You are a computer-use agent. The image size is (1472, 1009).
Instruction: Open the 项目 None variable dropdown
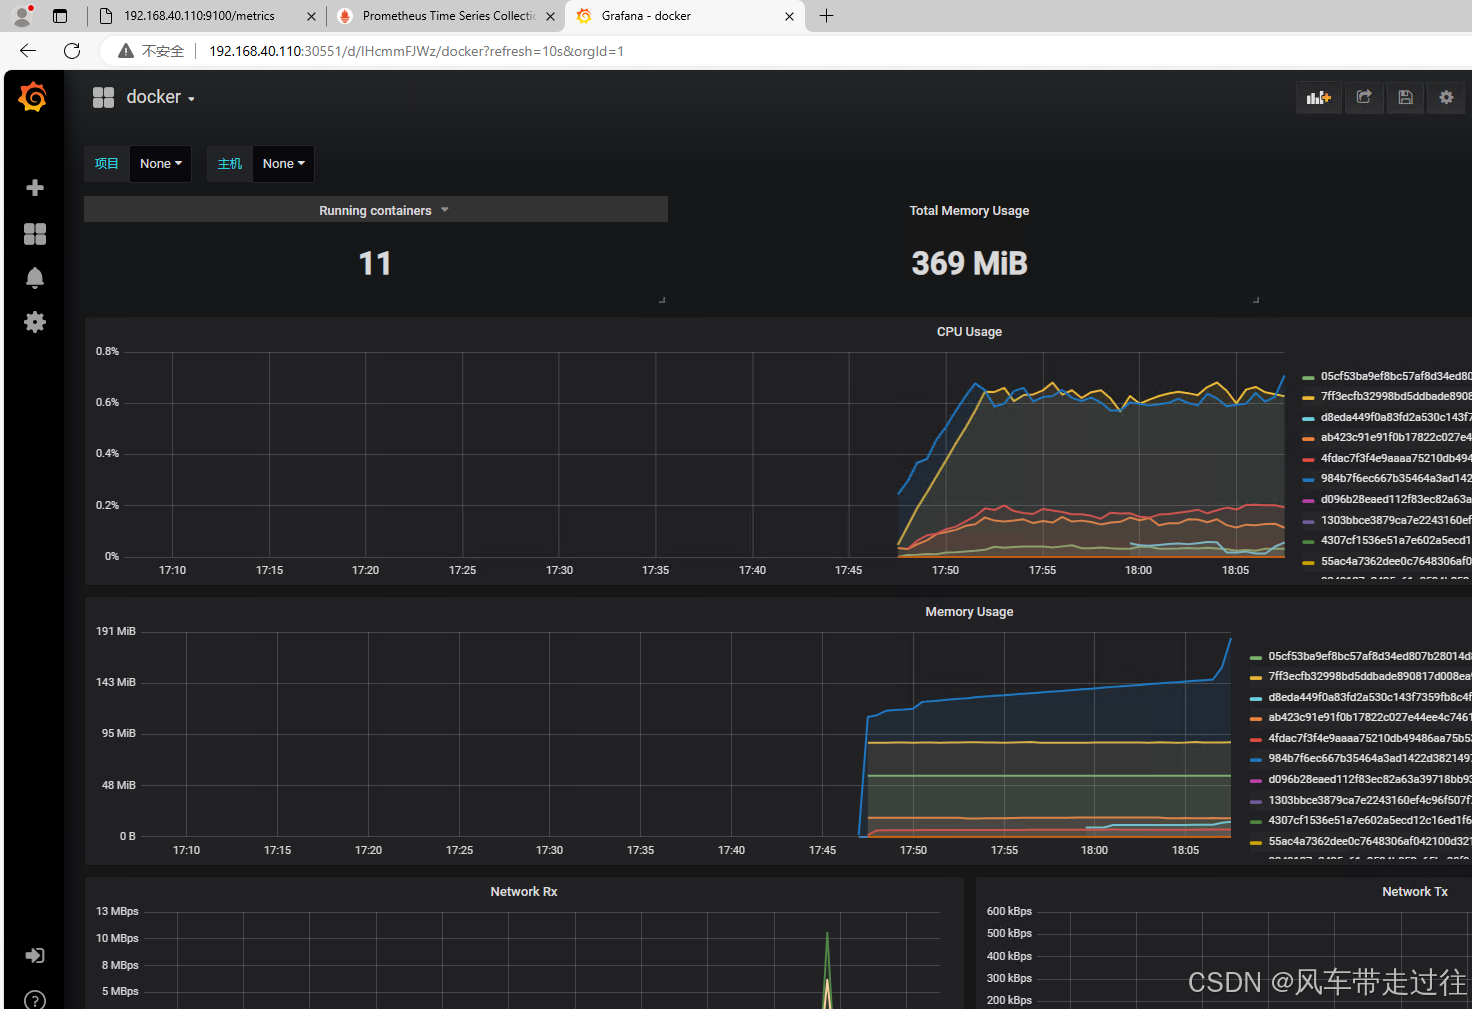pyautogui.click(x=160, y=164)
